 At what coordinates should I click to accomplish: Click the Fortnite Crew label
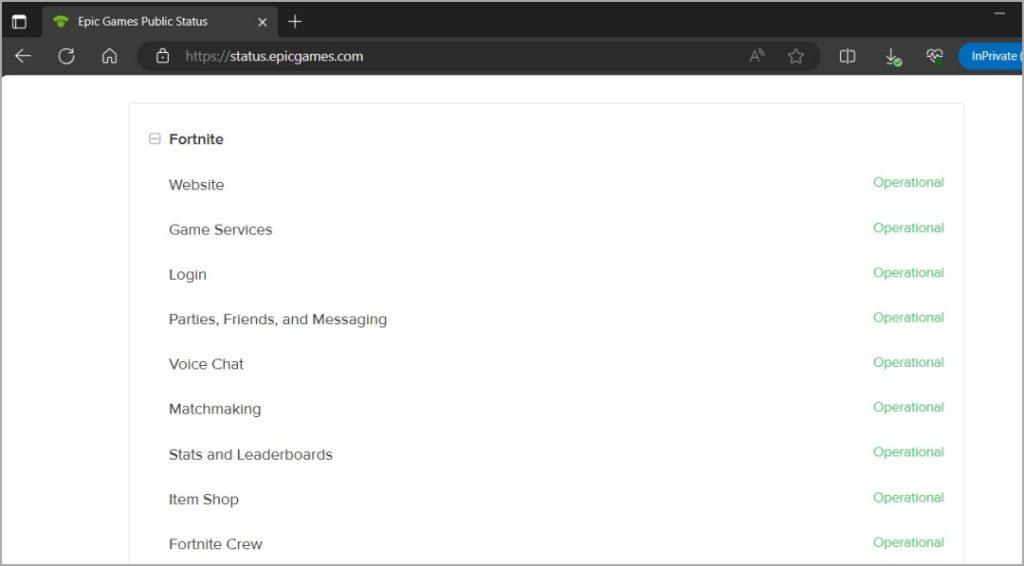click(215, 544)
